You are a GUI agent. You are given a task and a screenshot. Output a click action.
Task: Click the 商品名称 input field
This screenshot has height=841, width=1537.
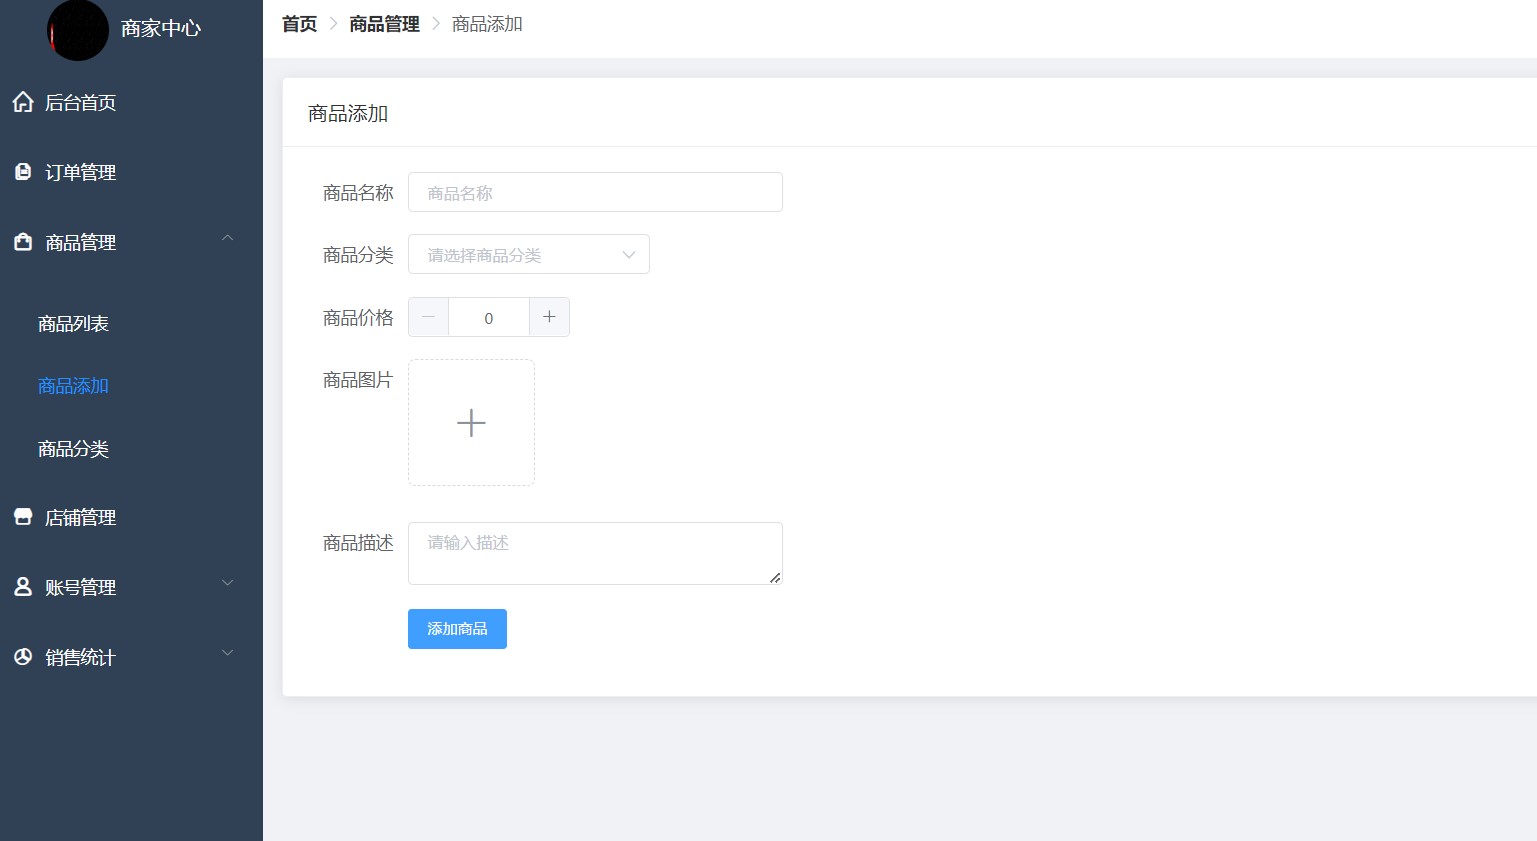click(x=595, y=192)
